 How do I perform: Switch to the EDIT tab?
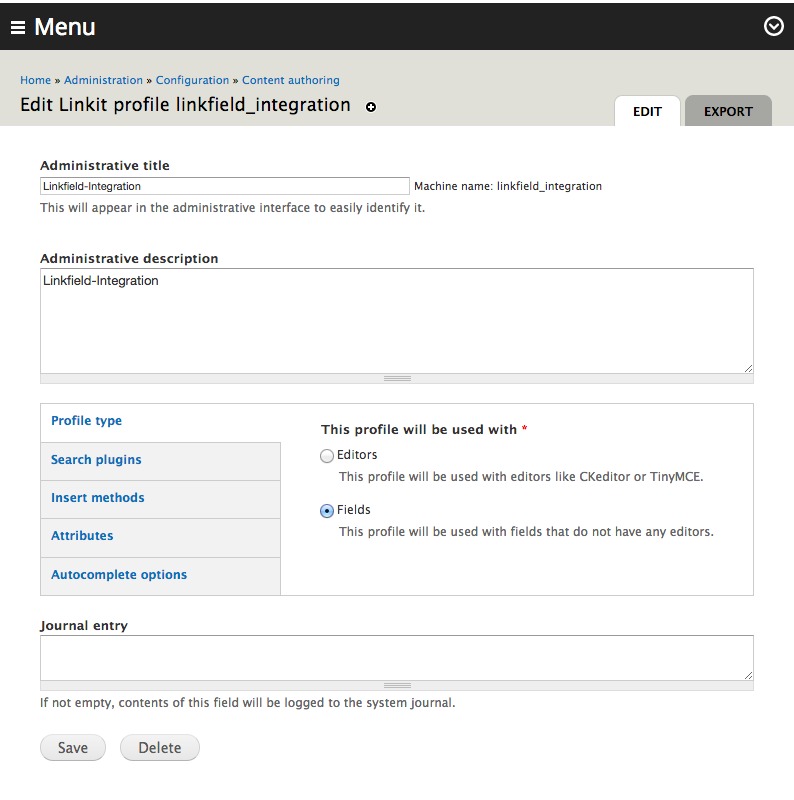[647, 111]
